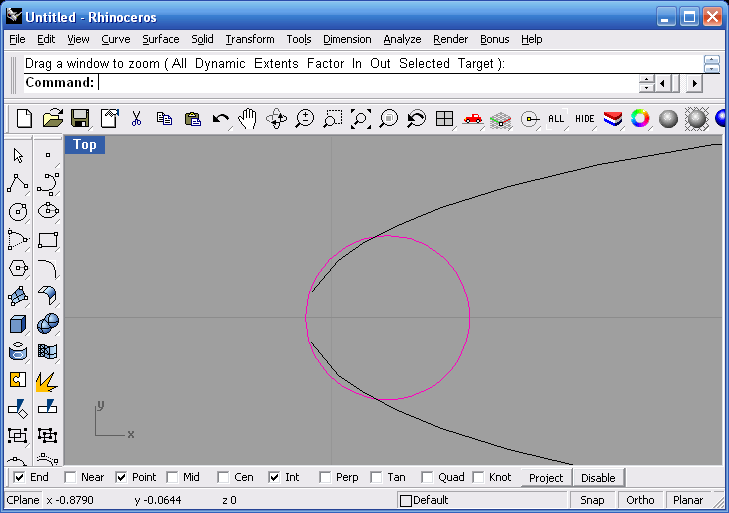
Task: Open the Transform menu
Action: [250, 40]
